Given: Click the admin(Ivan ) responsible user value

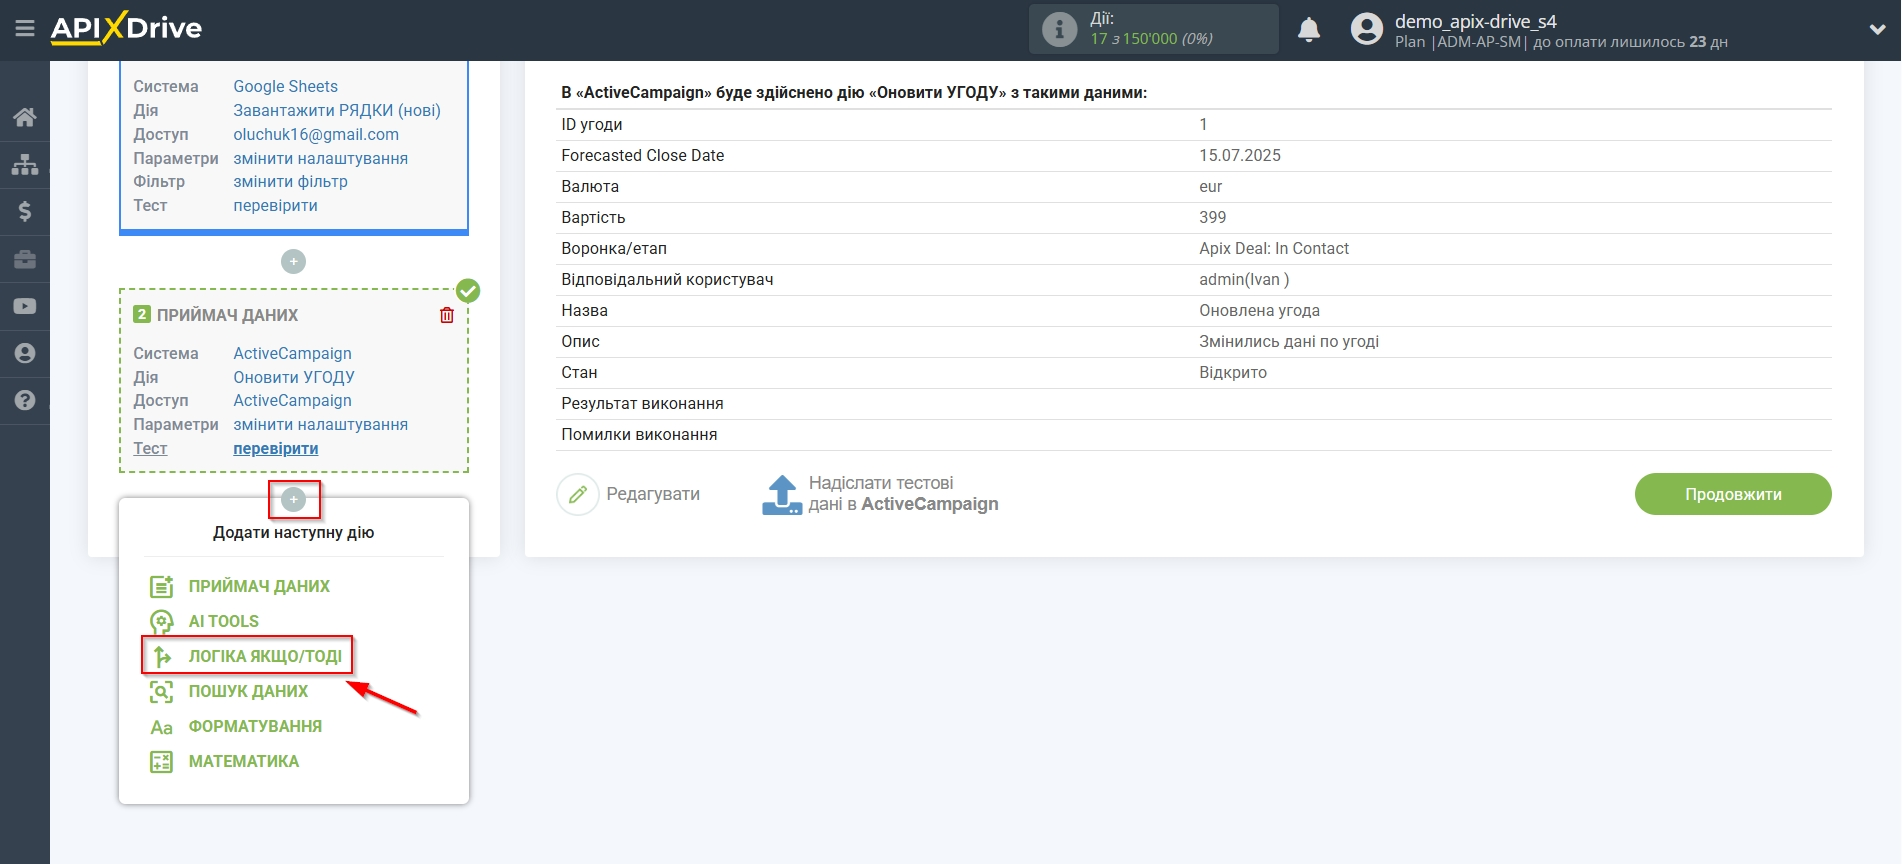Looking at the screenshot, I should point(1244,279).
